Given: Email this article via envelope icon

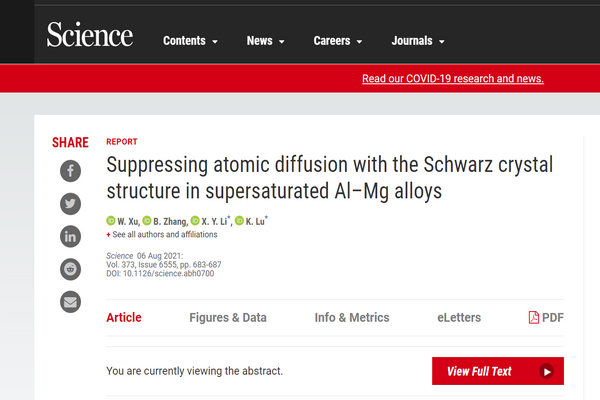Looking at the screenshot, I should coord(70,302).
